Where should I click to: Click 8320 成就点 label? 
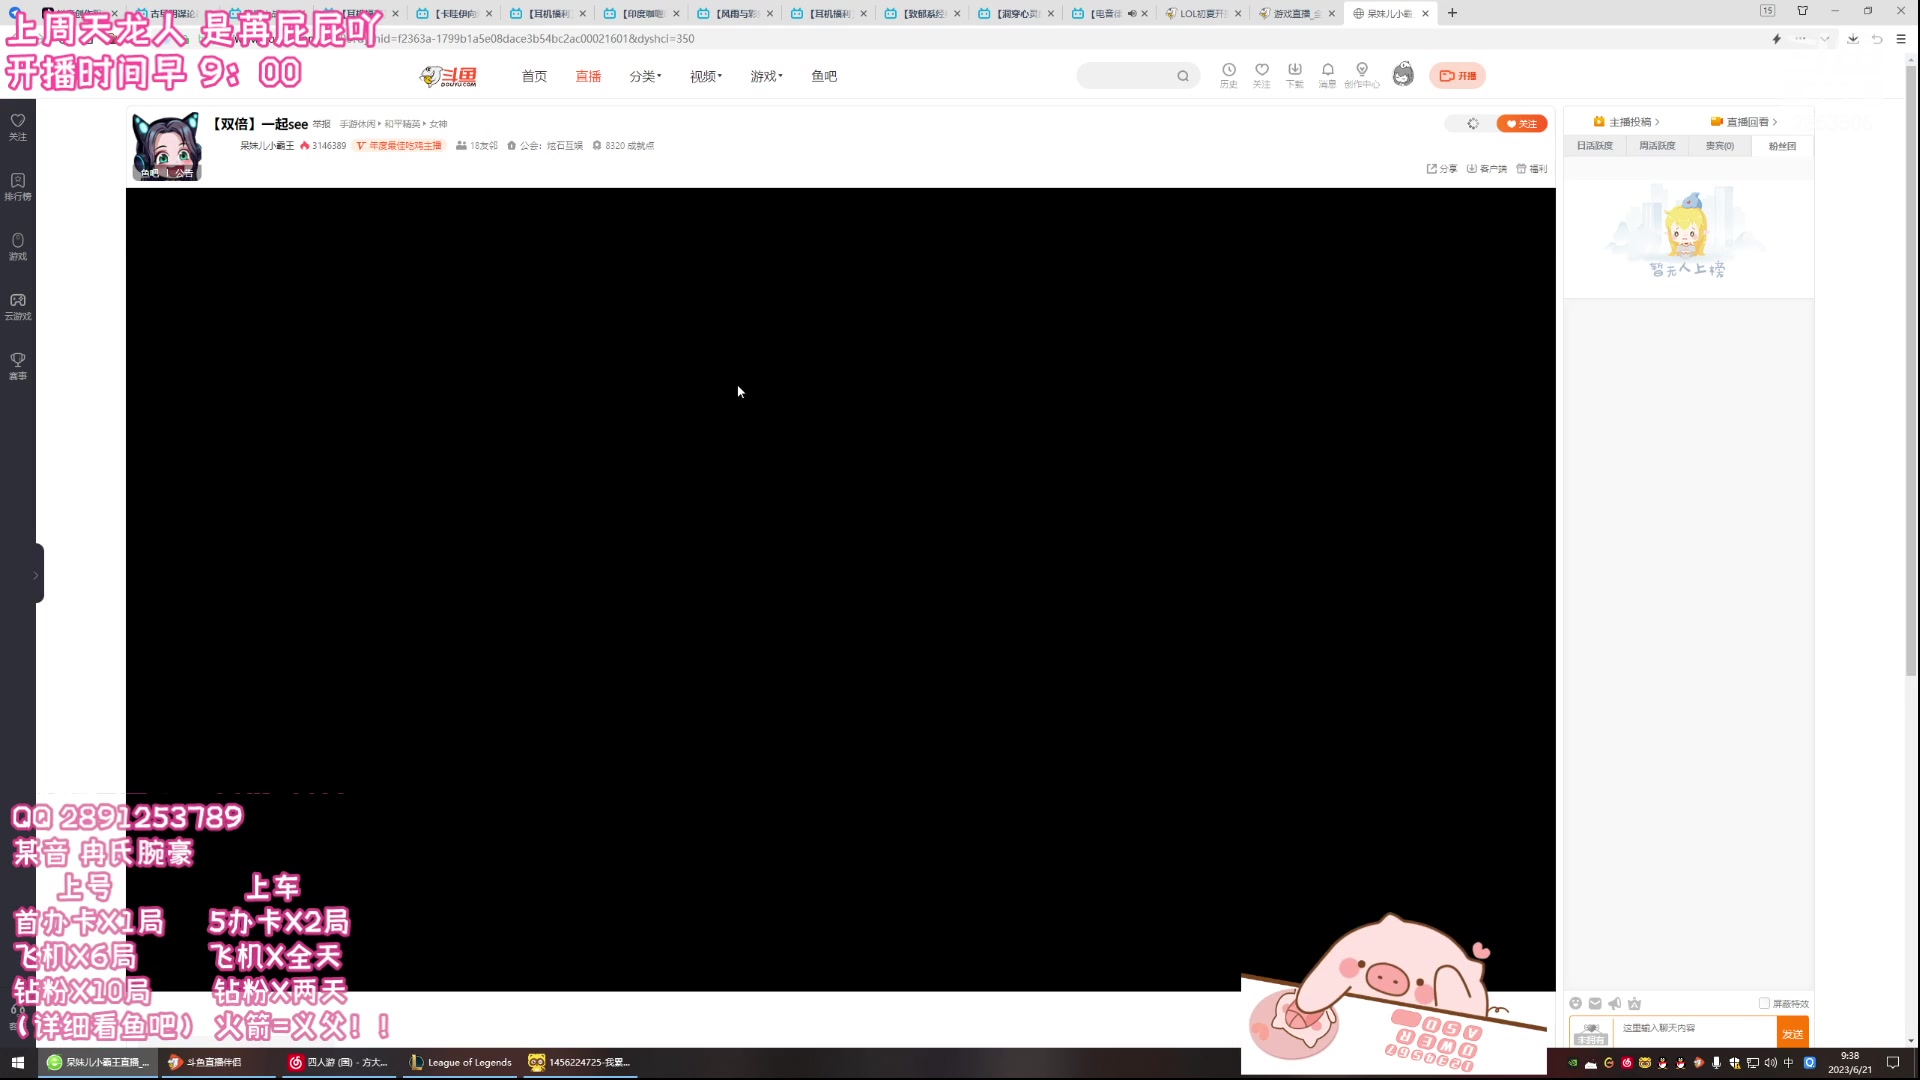point(623,146)
